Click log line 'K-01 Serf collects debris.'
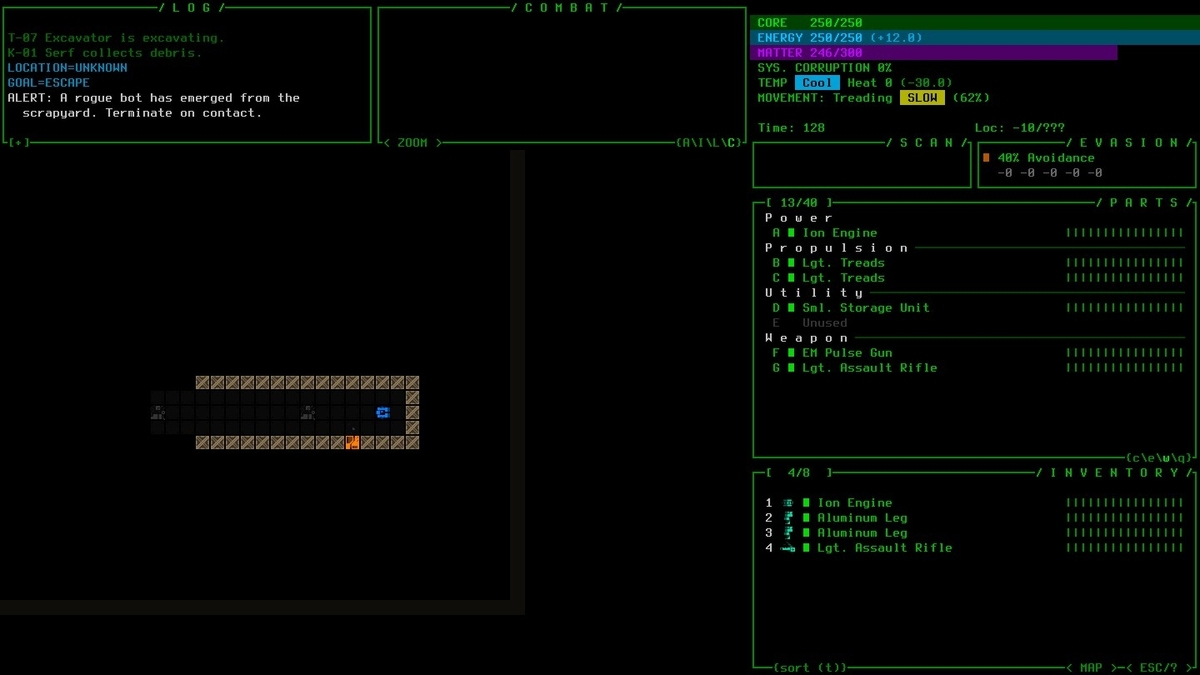The width and height of the screenshot is (1200, 675). click(x=105, y=53)
